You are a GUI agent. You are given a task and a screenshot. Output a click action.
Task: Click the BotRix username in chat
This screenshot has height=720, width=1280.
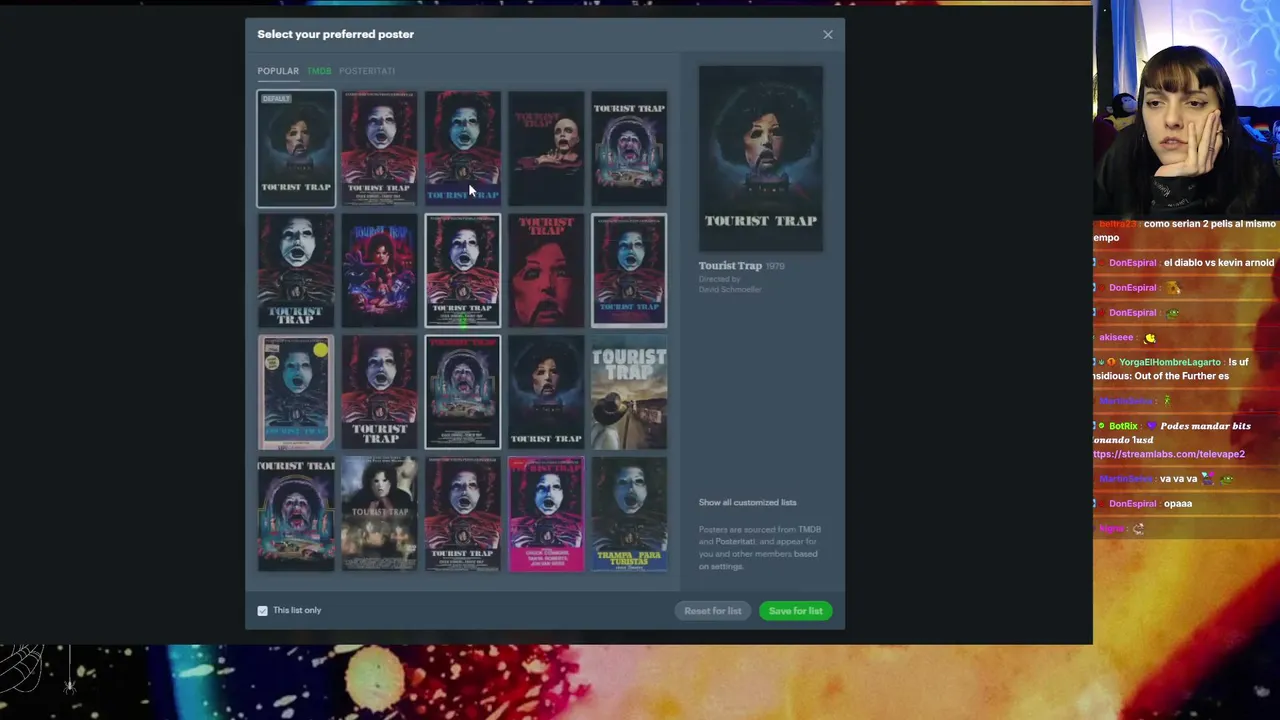coord(1124,426)
